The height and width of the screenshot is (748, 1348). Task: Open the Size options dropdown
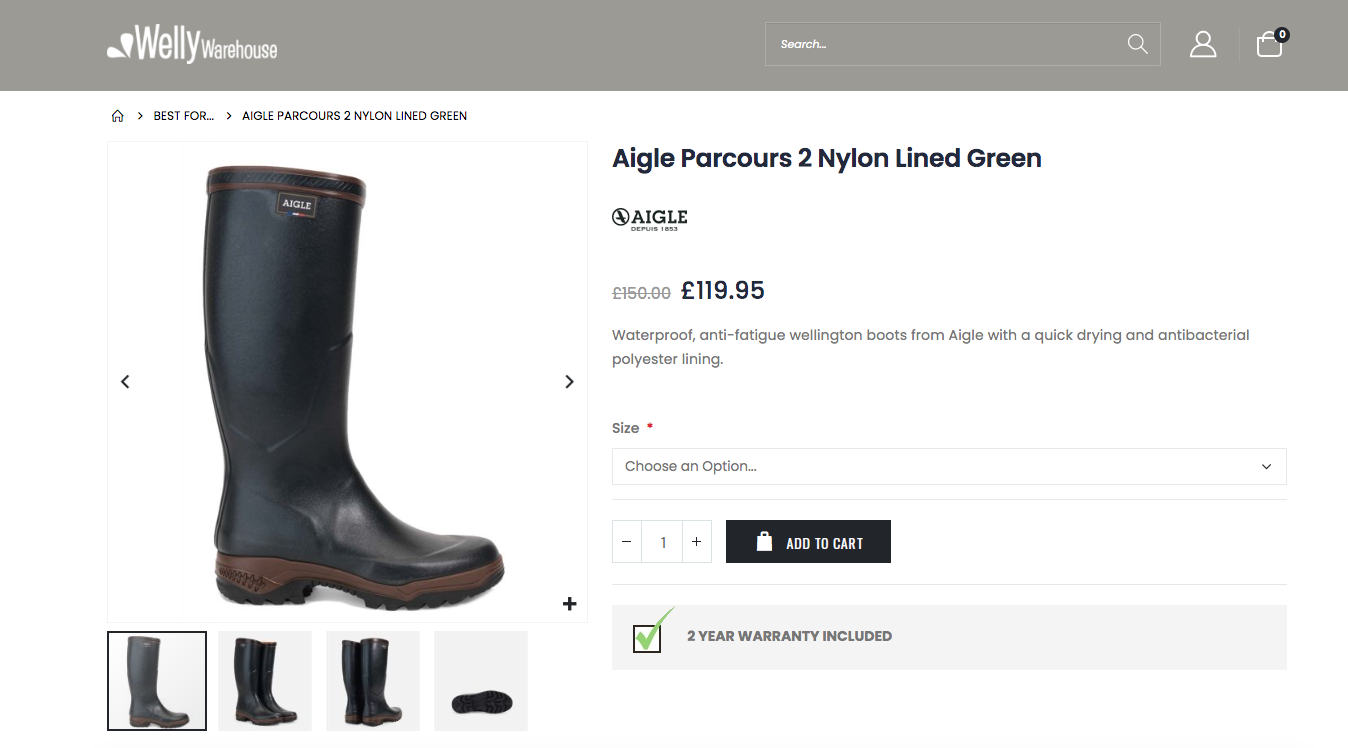point(948,466)
